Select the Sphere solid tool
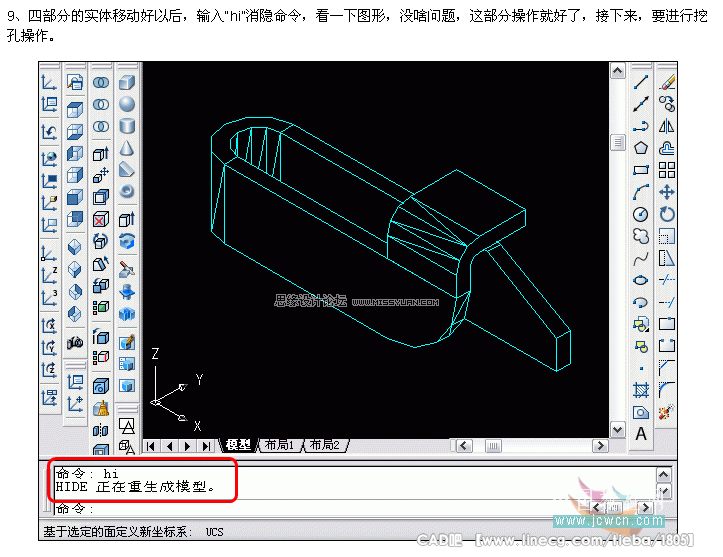723x557 pixels. tap(127, 104)
